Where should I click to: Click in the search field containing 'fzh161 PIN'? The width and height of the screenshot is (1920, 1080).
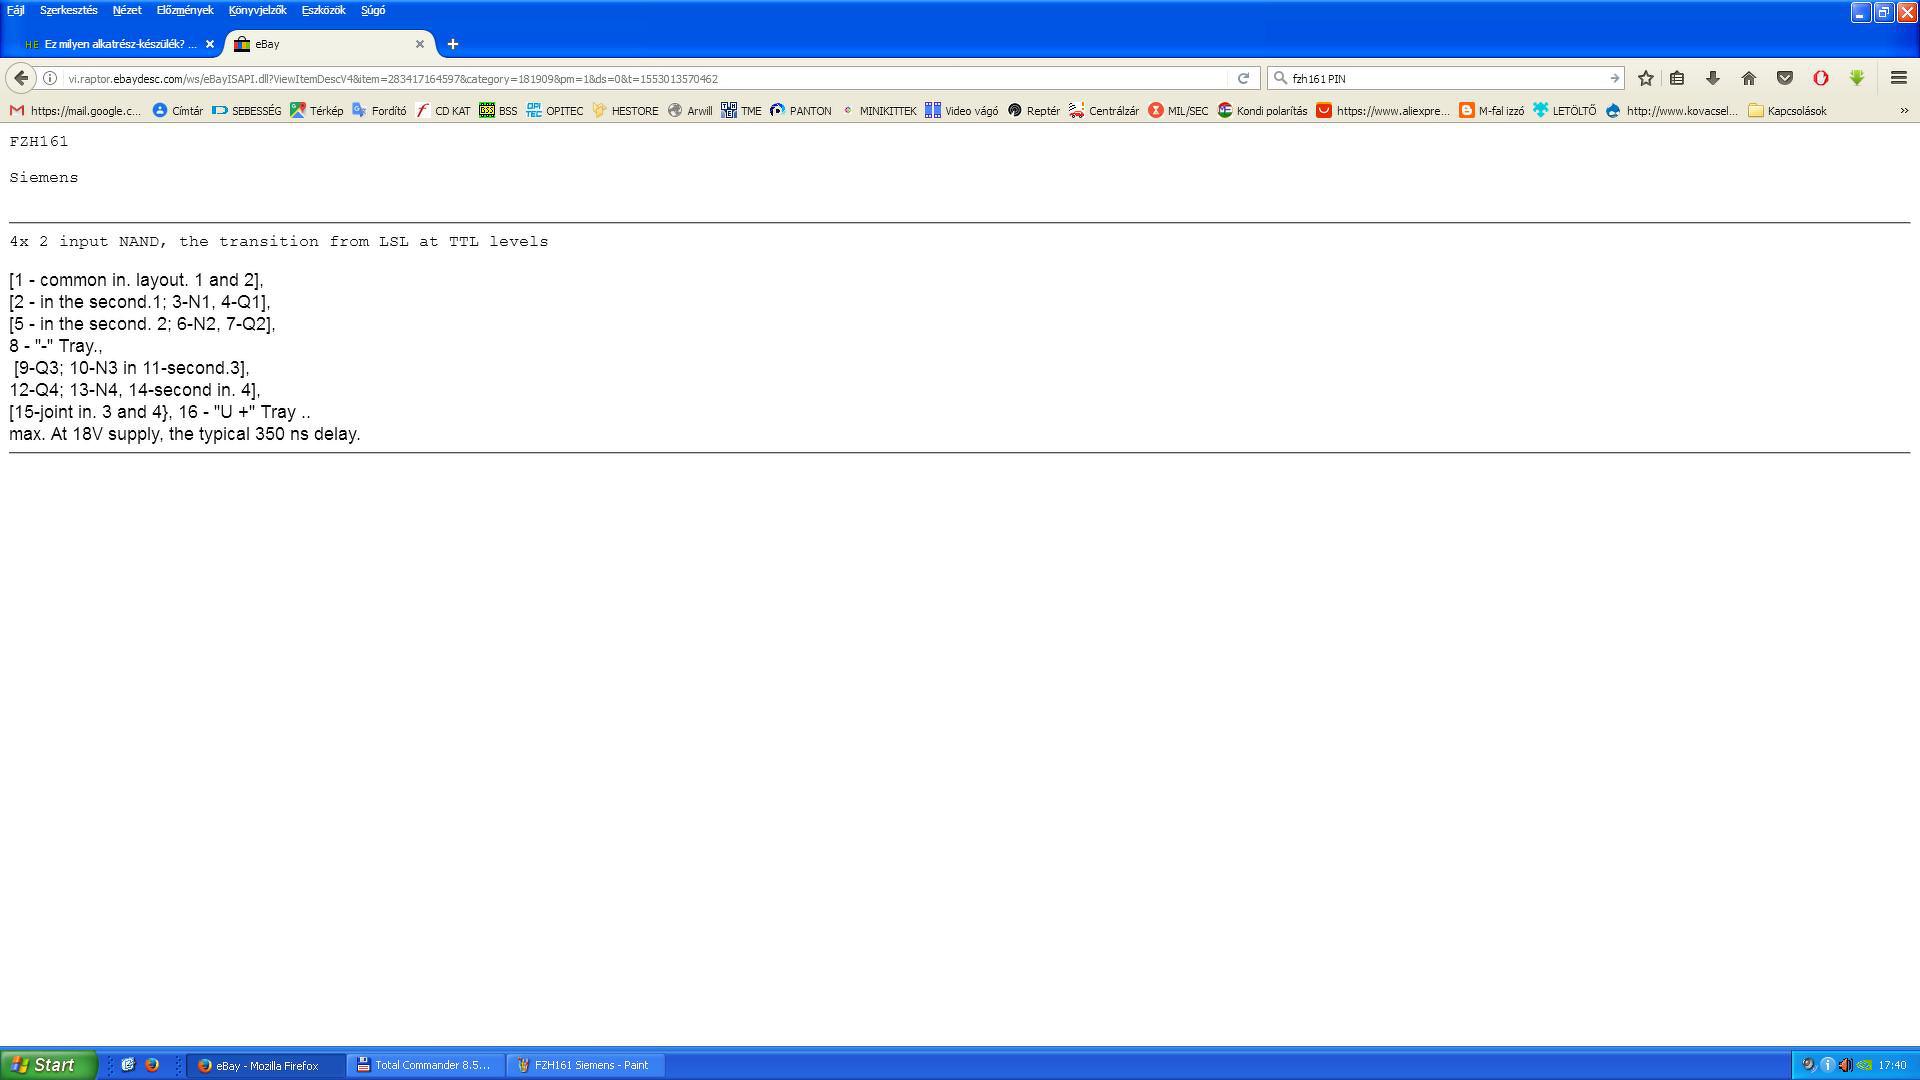(1440, 78)
